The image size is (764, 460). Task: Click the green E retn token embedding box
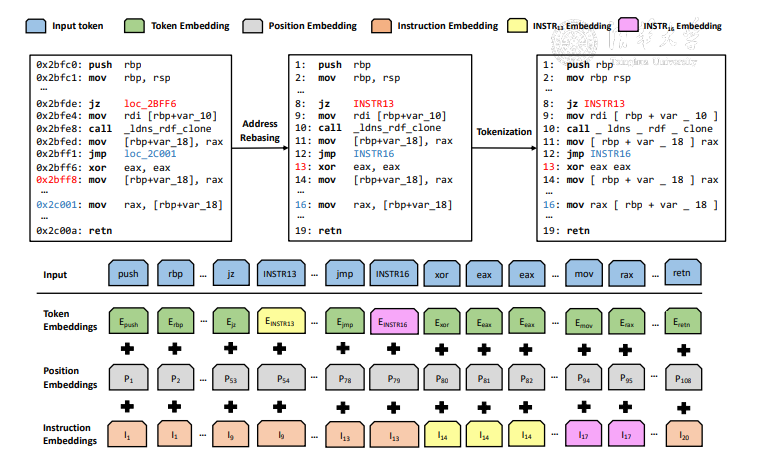683,321
